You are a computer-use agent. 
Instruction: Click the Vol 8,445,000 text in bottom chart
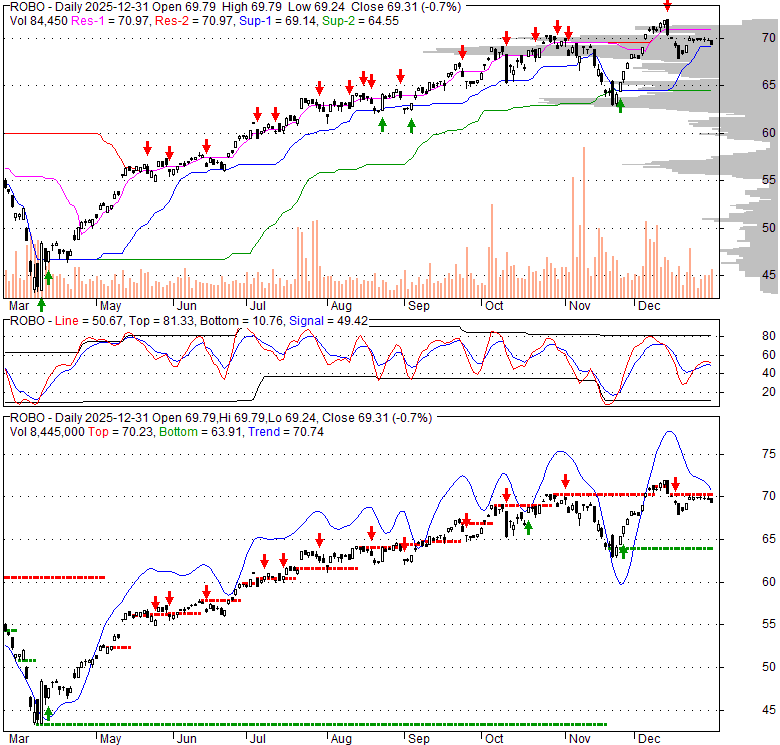coord(47,432)
